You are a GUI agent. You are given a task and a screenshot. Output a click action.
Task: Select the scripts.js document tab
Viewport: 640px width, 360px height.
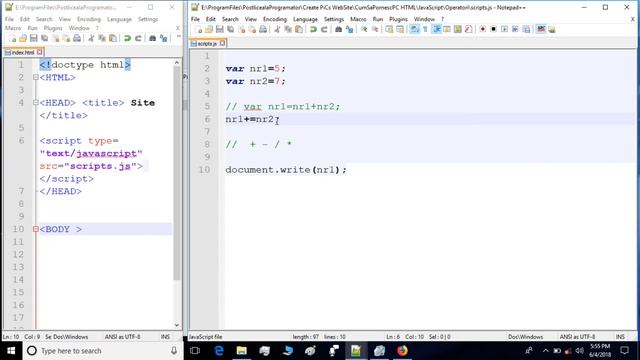tap(207, 43)
